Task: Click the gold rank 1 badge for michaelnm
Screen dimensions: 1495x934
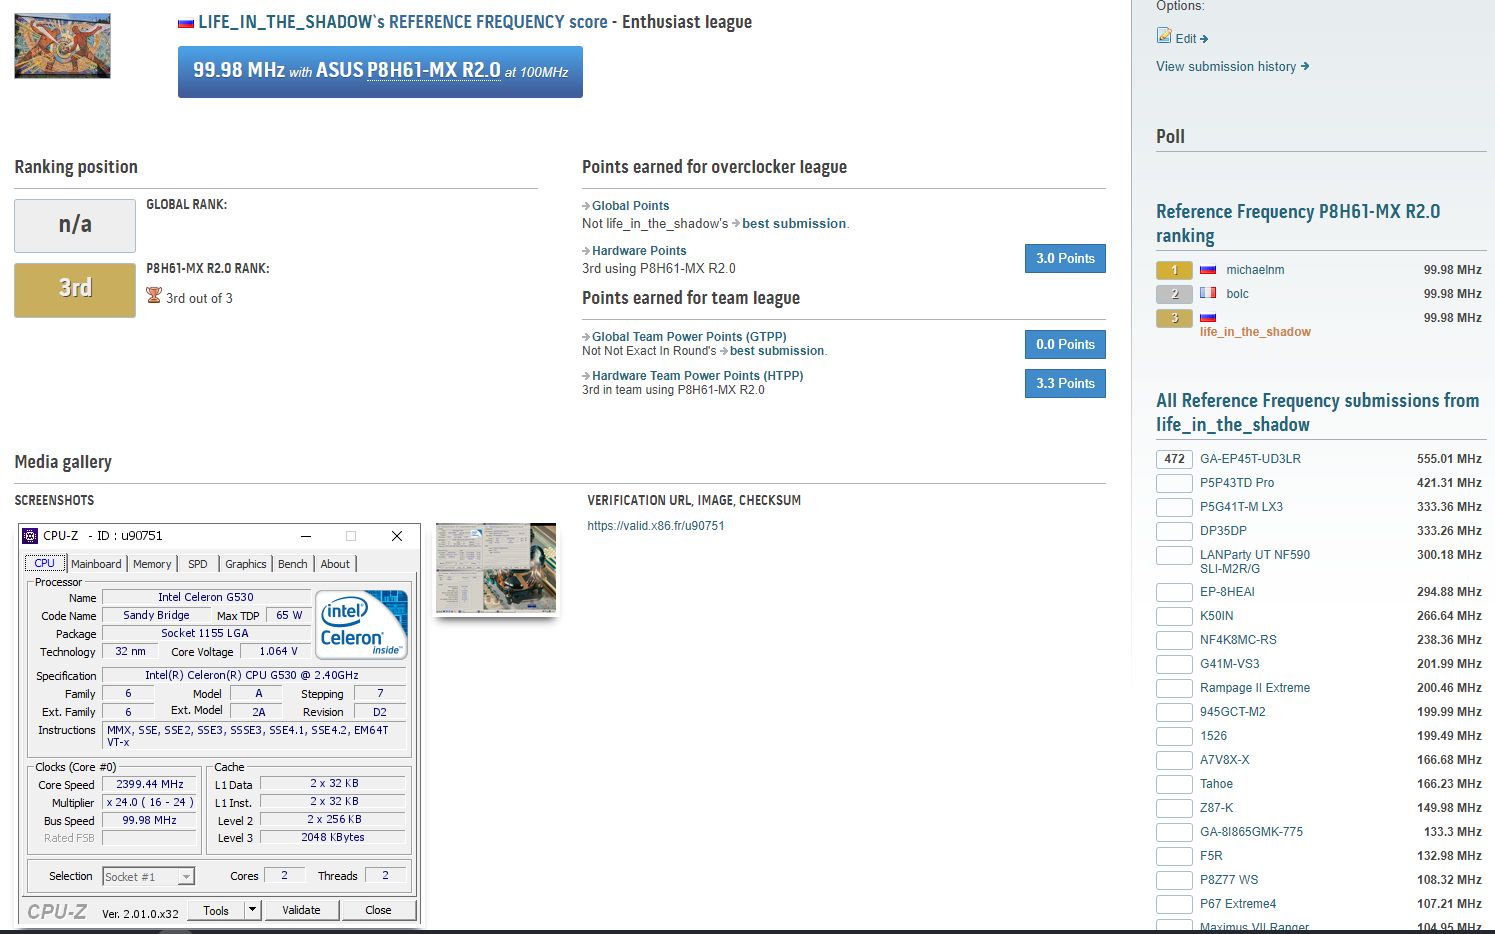Action: [1174, 270]
